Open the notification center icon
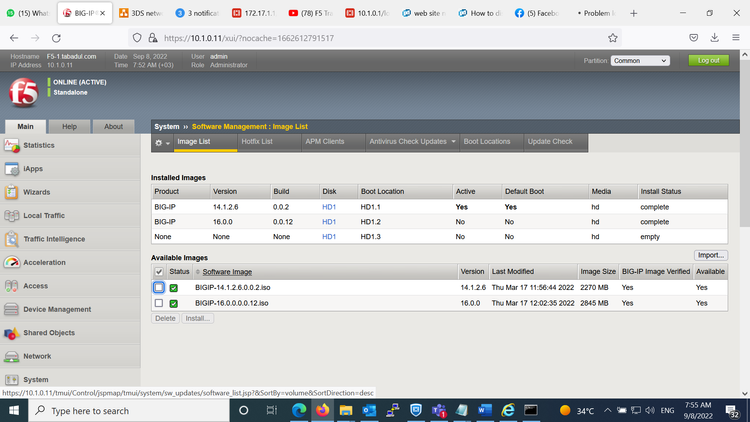Viewport: 750px width, 422px height. (x=732, y=411)
